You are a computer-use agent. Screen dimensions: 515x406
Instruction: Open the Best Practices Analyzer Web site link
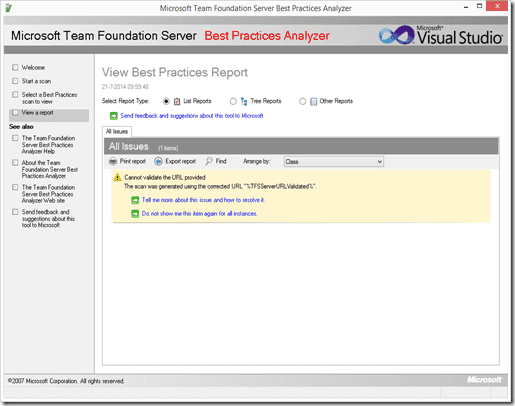(x=48, y=194)
